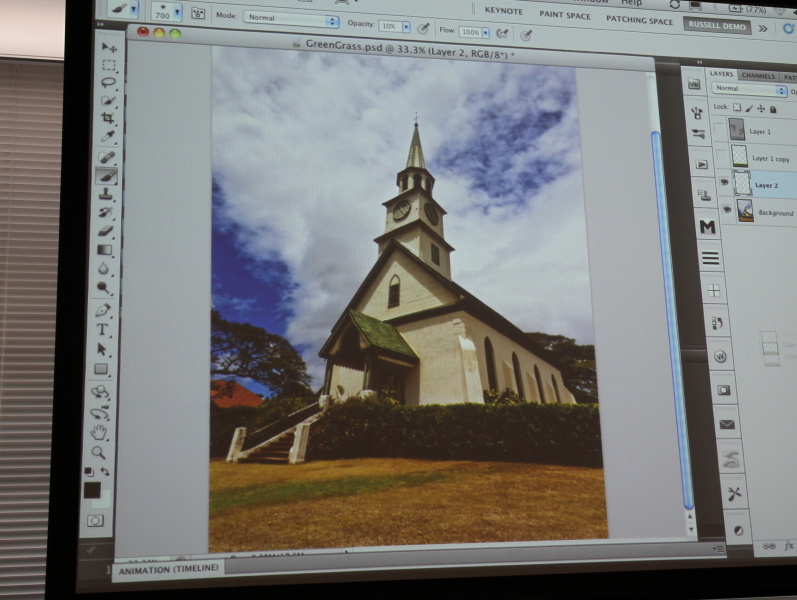
Task: Reset to default foreground and background colors
Action: (x=88, y=471)
